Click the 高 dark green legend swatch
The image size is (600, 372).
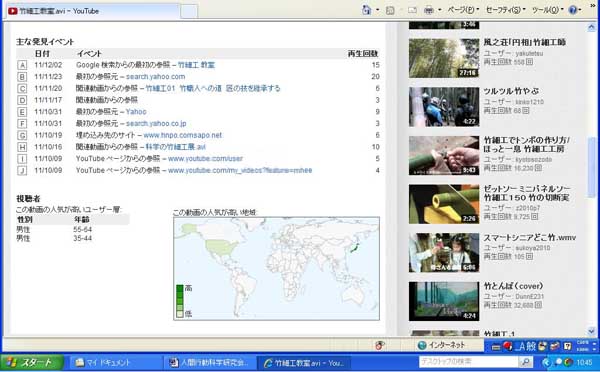tap(179, 288)
